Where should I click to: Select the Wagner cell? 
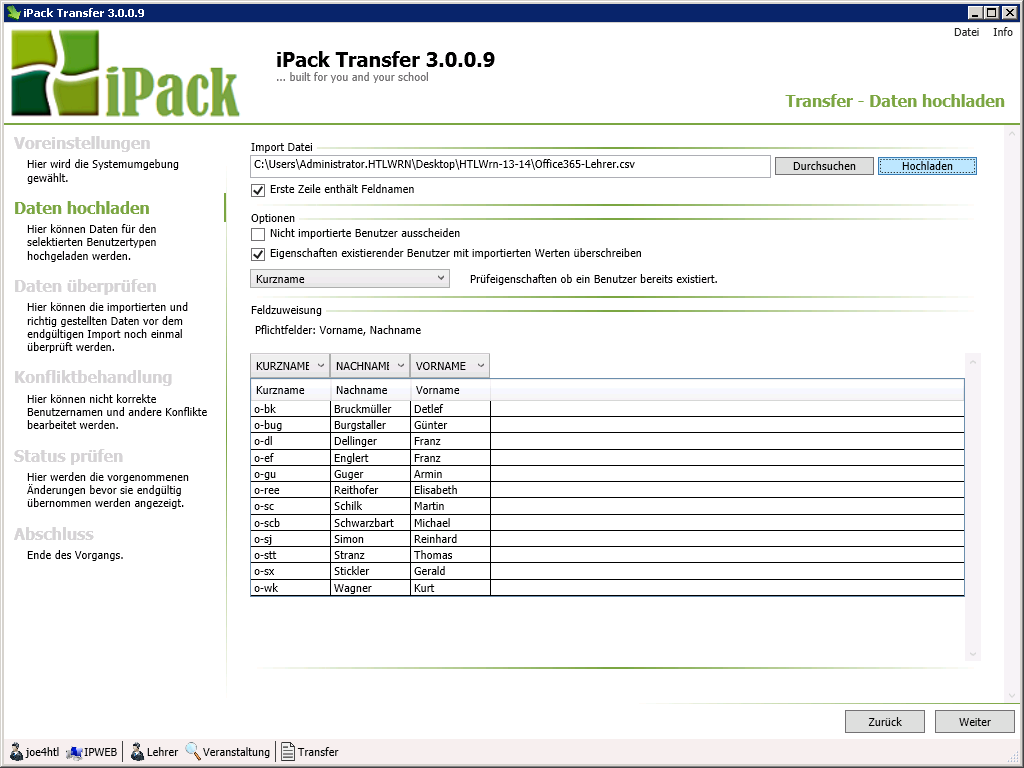coord(370,588)
